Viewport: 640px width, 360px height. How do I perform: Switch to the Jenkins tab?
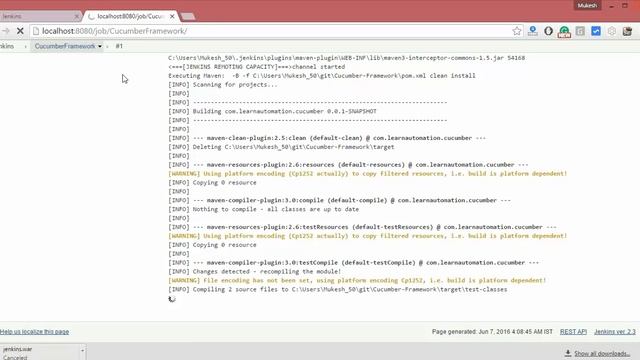(x=39, y=16)
